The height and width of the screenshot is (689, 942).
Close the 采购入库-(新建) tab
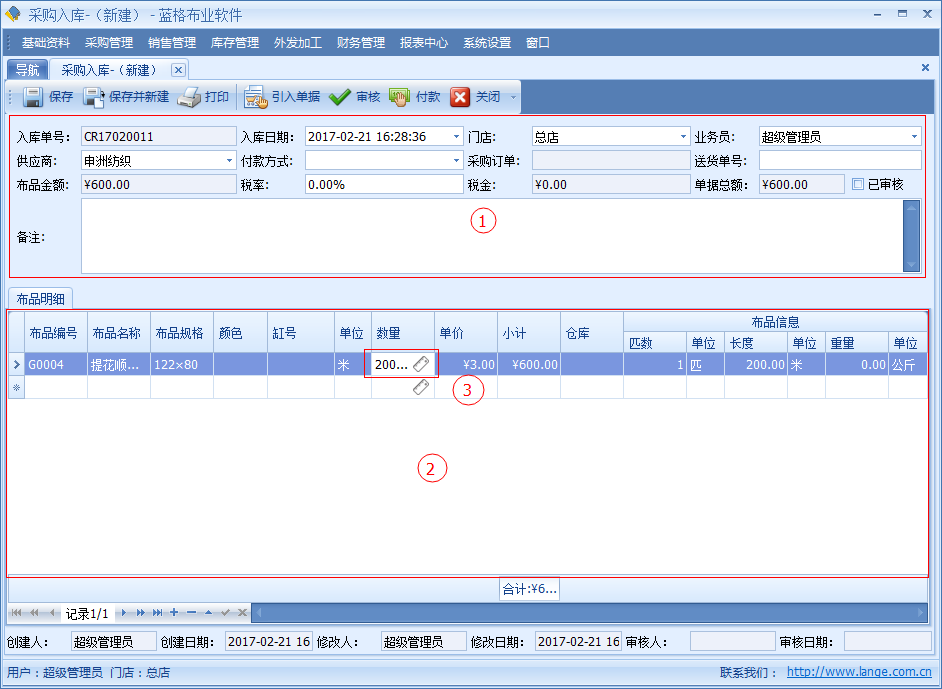[x=178, y=70]
